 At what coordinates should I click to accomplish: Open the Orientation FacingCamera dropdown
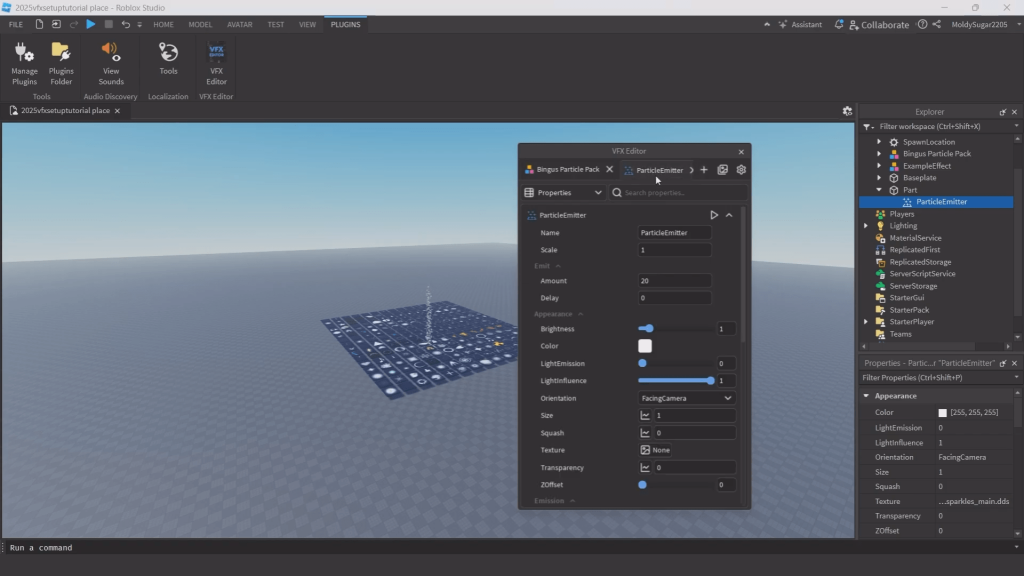(x=686, y=398)
